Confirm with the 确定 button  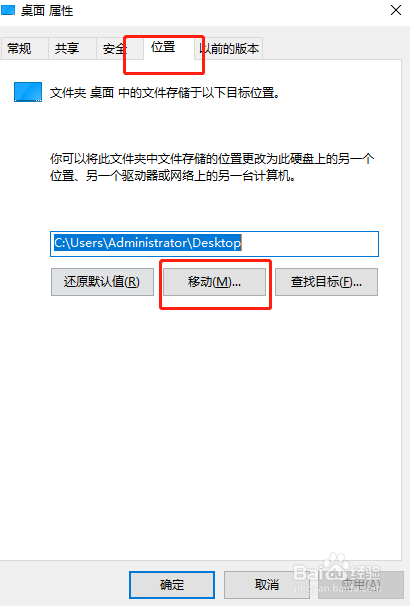coord(172,585)
